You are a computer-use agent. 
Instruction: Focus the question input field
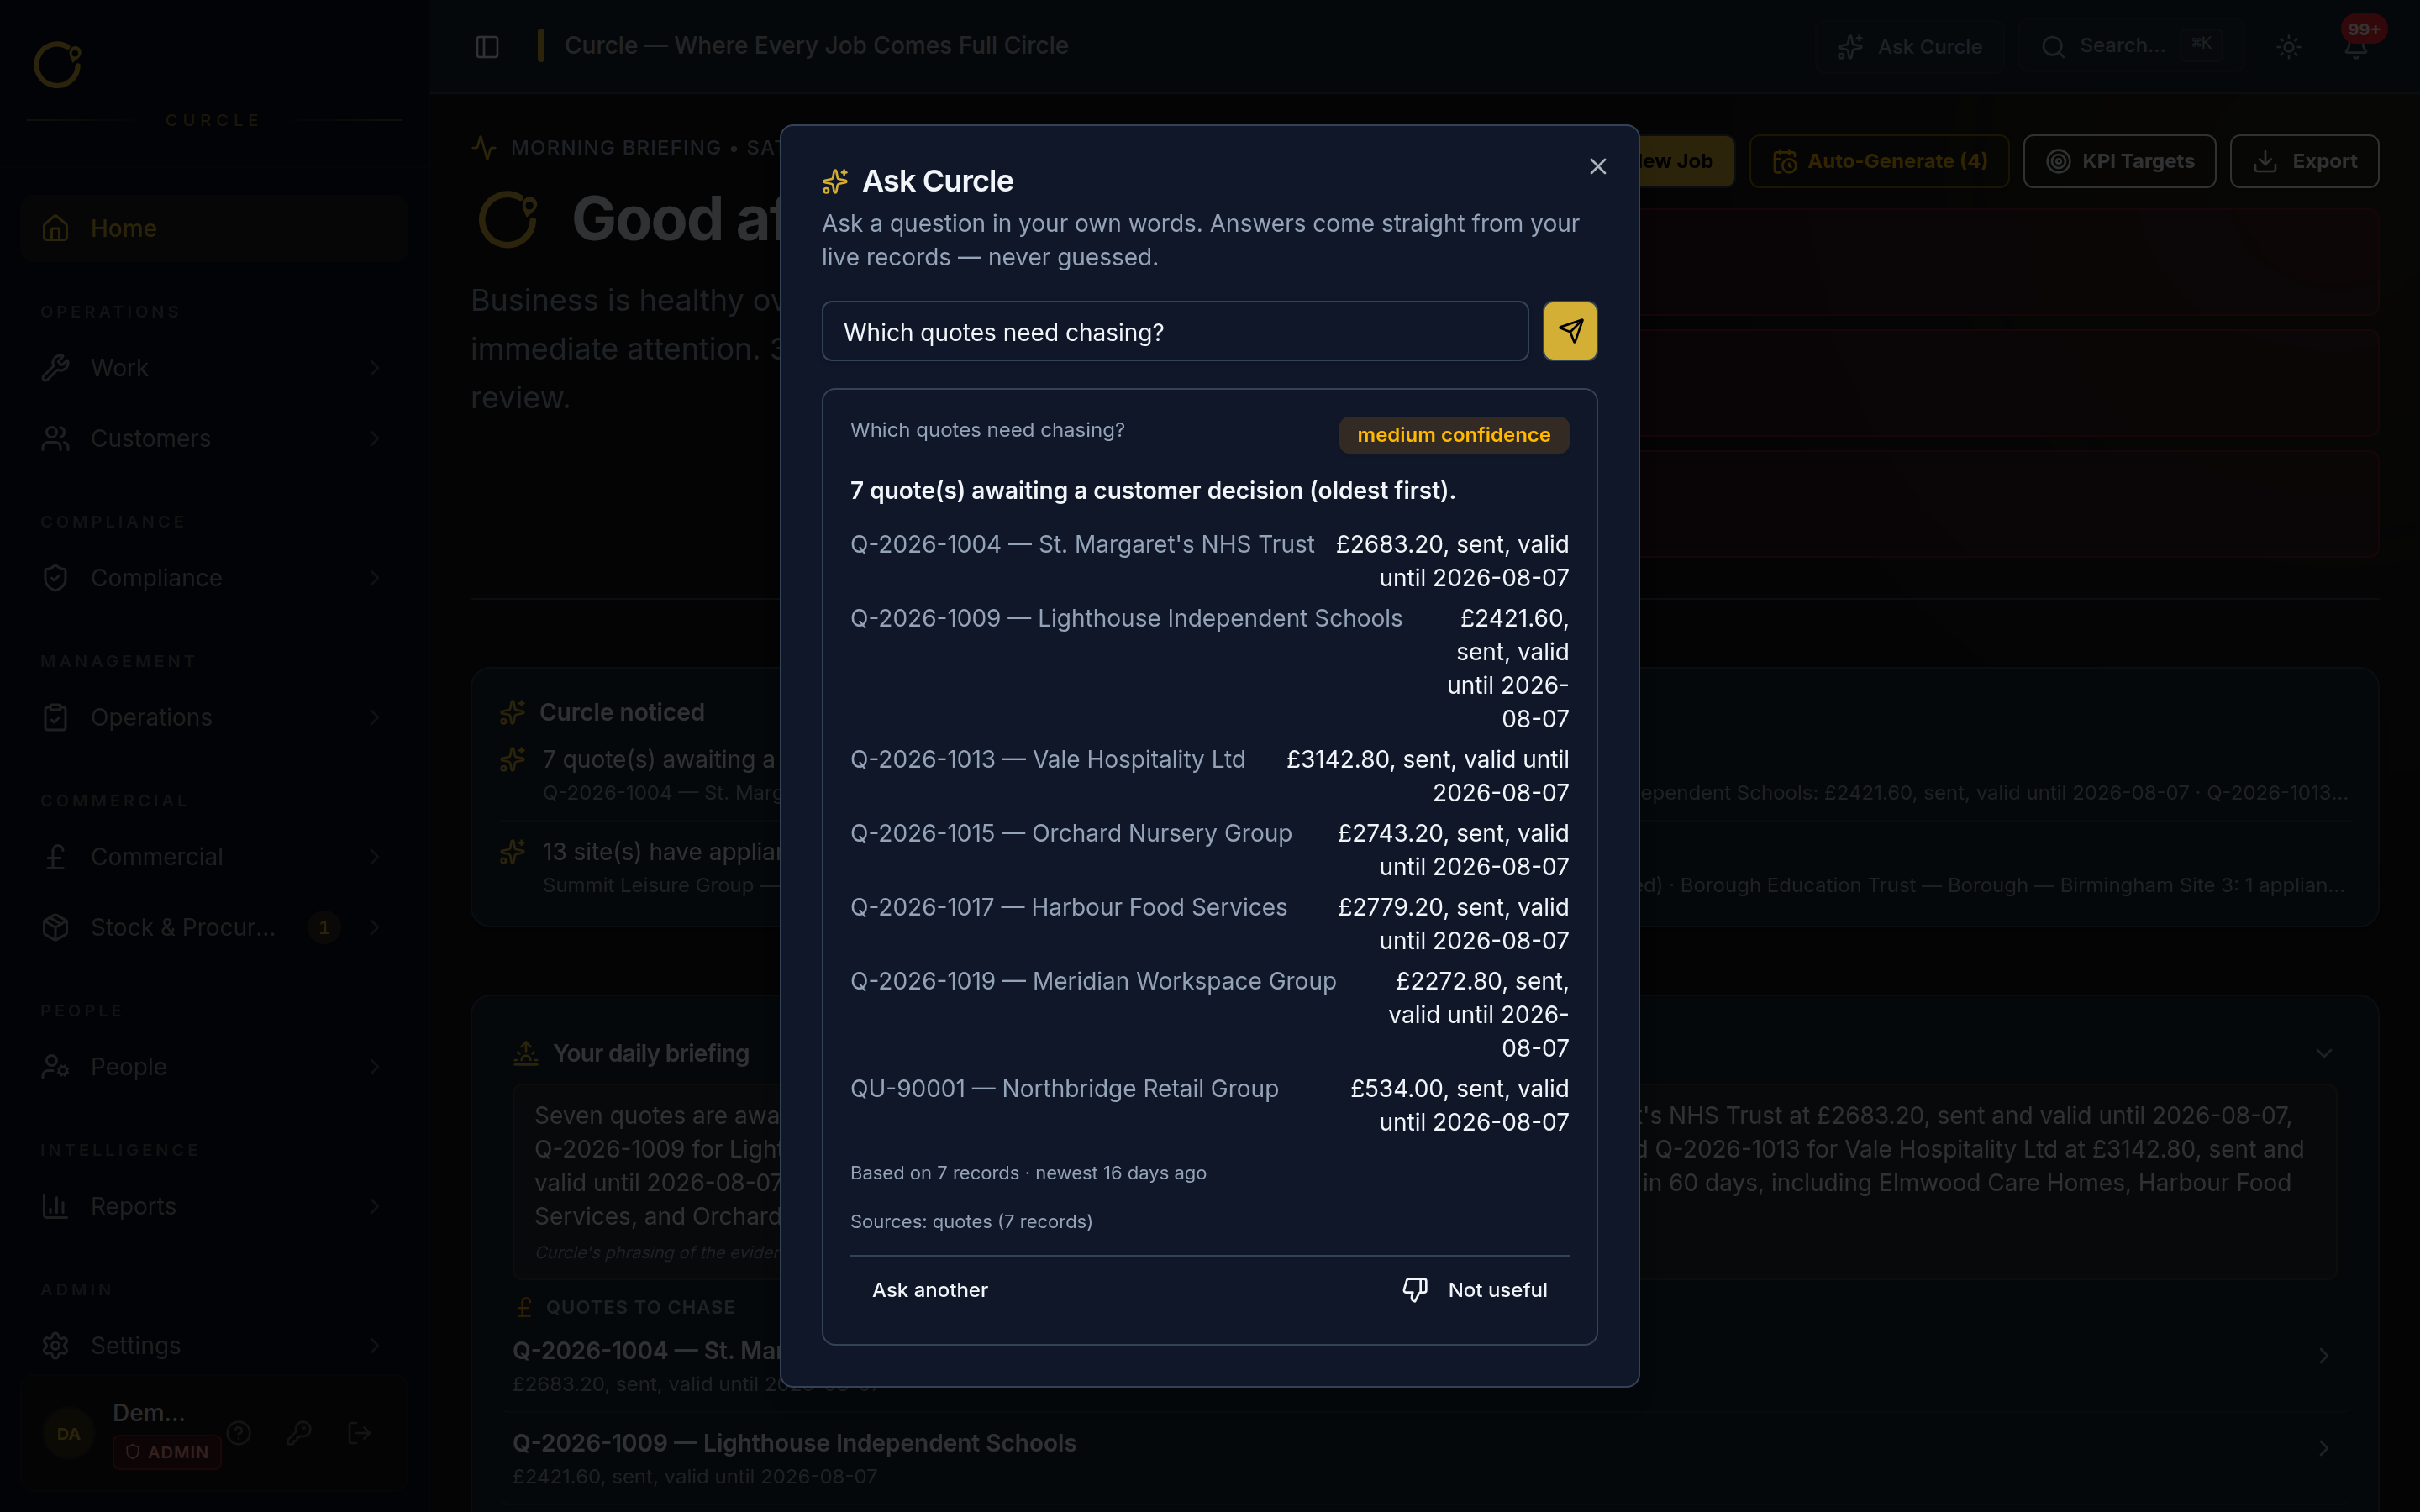1174,331
